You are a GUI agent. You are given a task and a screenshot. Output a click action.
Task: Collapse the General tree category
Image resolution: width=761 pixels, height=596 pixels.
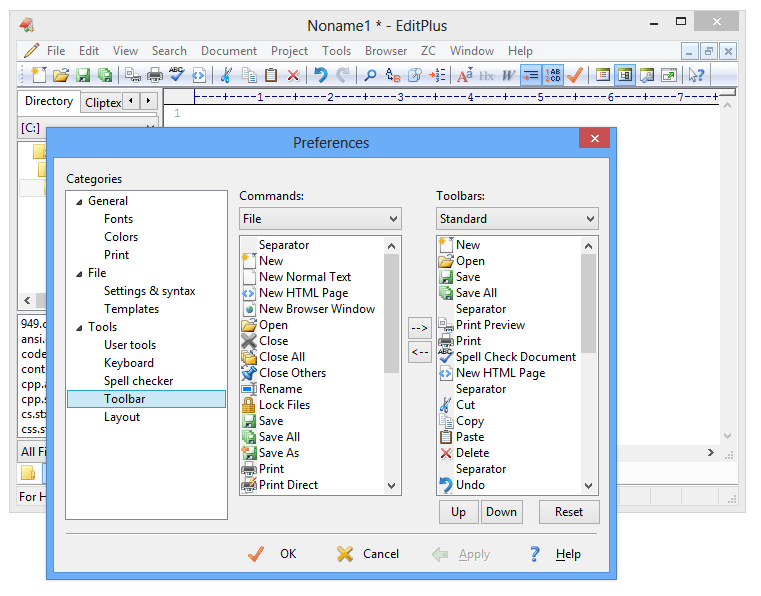(79, 201)
